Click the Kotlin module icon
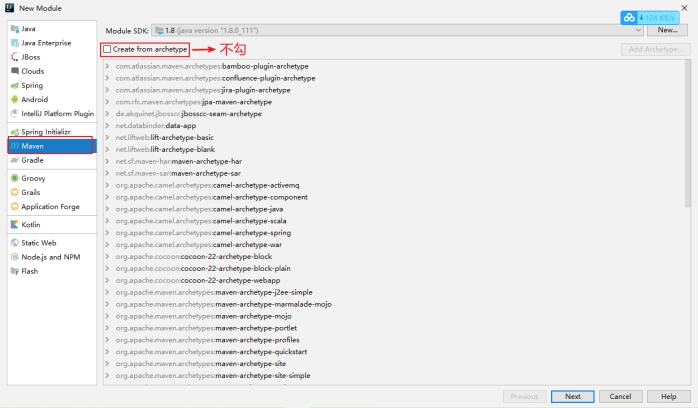 tap(14, 224)
